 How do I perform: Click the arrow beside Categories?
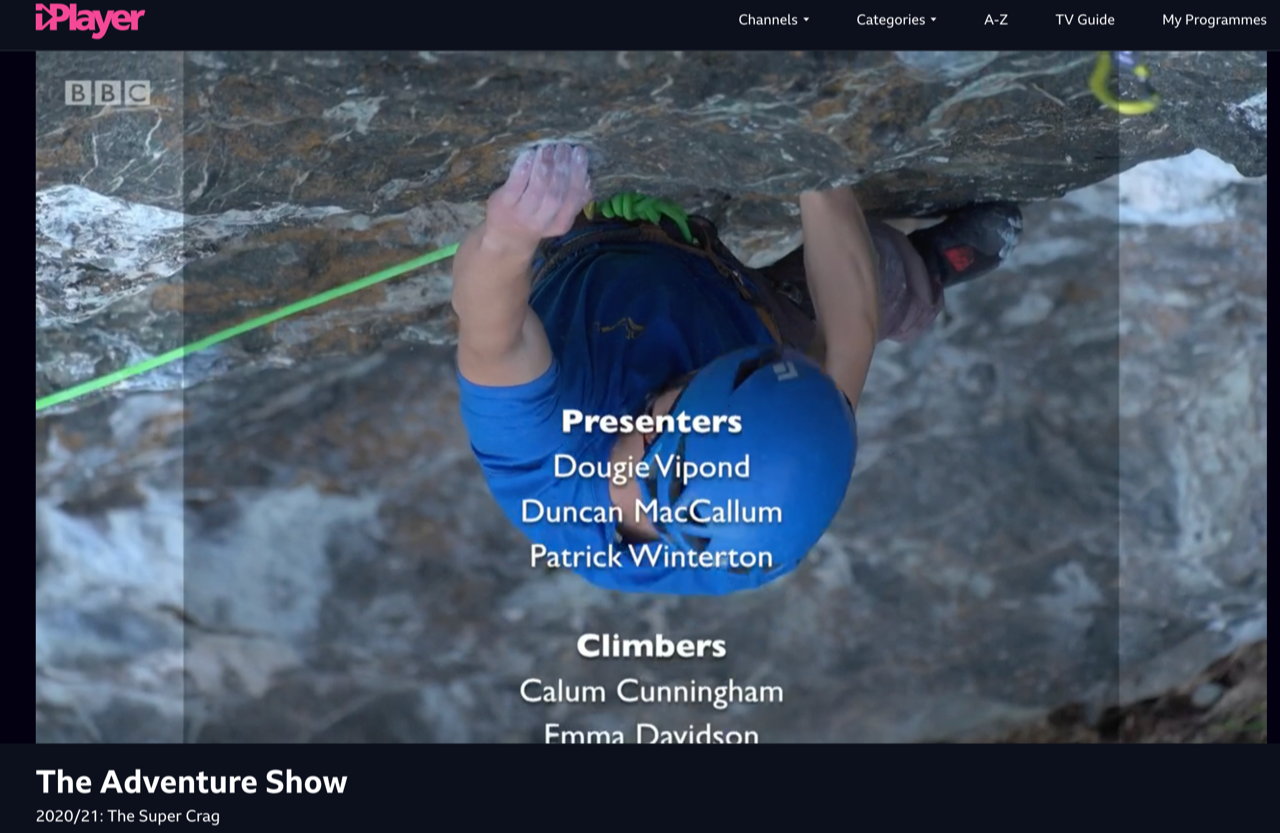(933, 20)
